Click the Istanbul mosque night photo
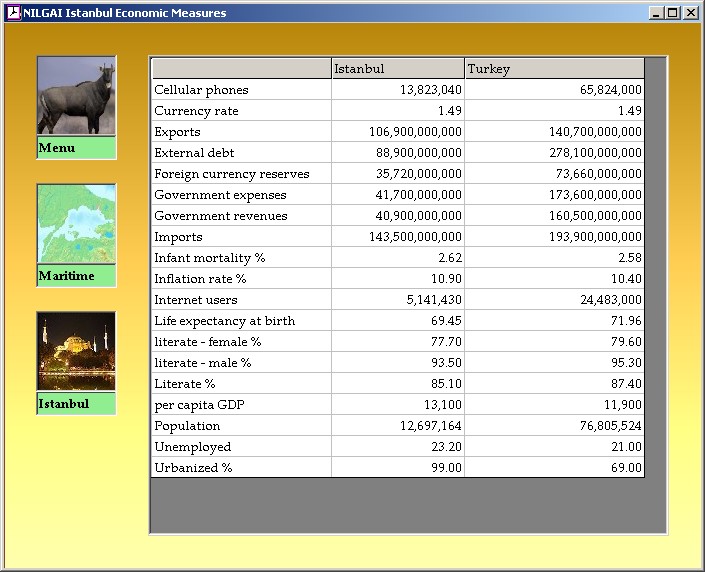The image size is (705, 572). coord(76,351)
